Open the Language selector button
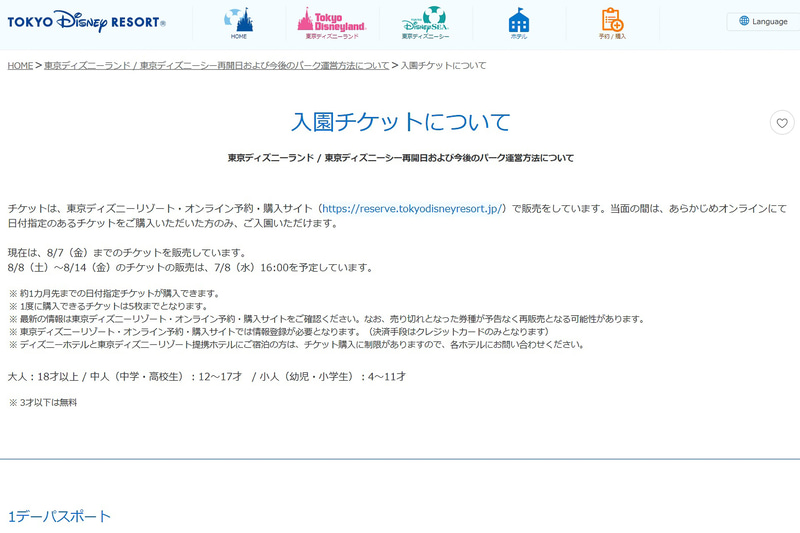This screenshot has width=800, height=533. (763, 21)
